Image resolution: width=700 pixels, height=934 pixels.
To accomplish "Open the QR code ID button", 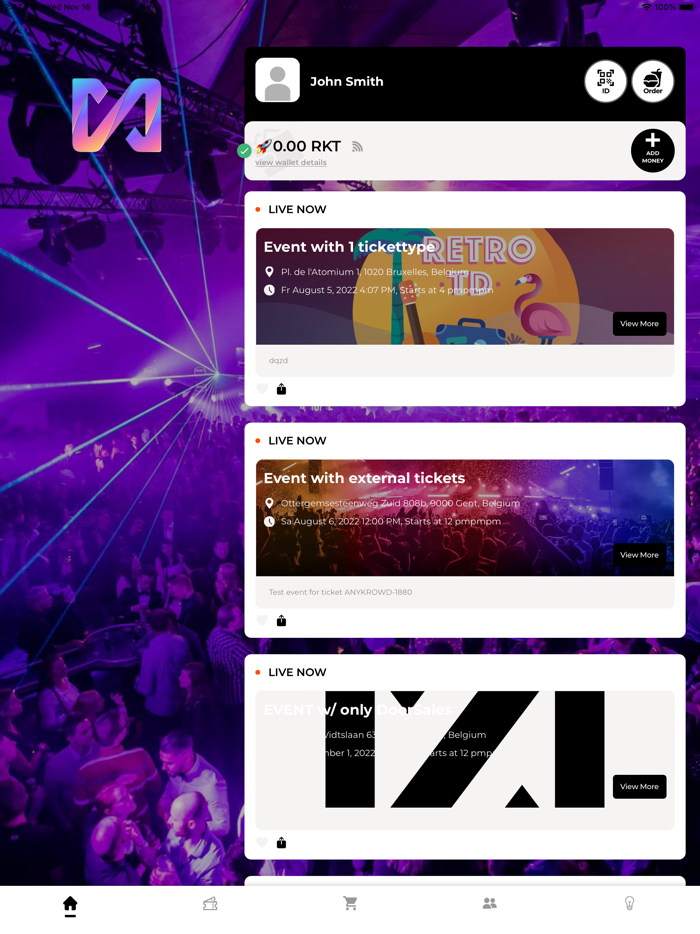I will coord(605,81).
